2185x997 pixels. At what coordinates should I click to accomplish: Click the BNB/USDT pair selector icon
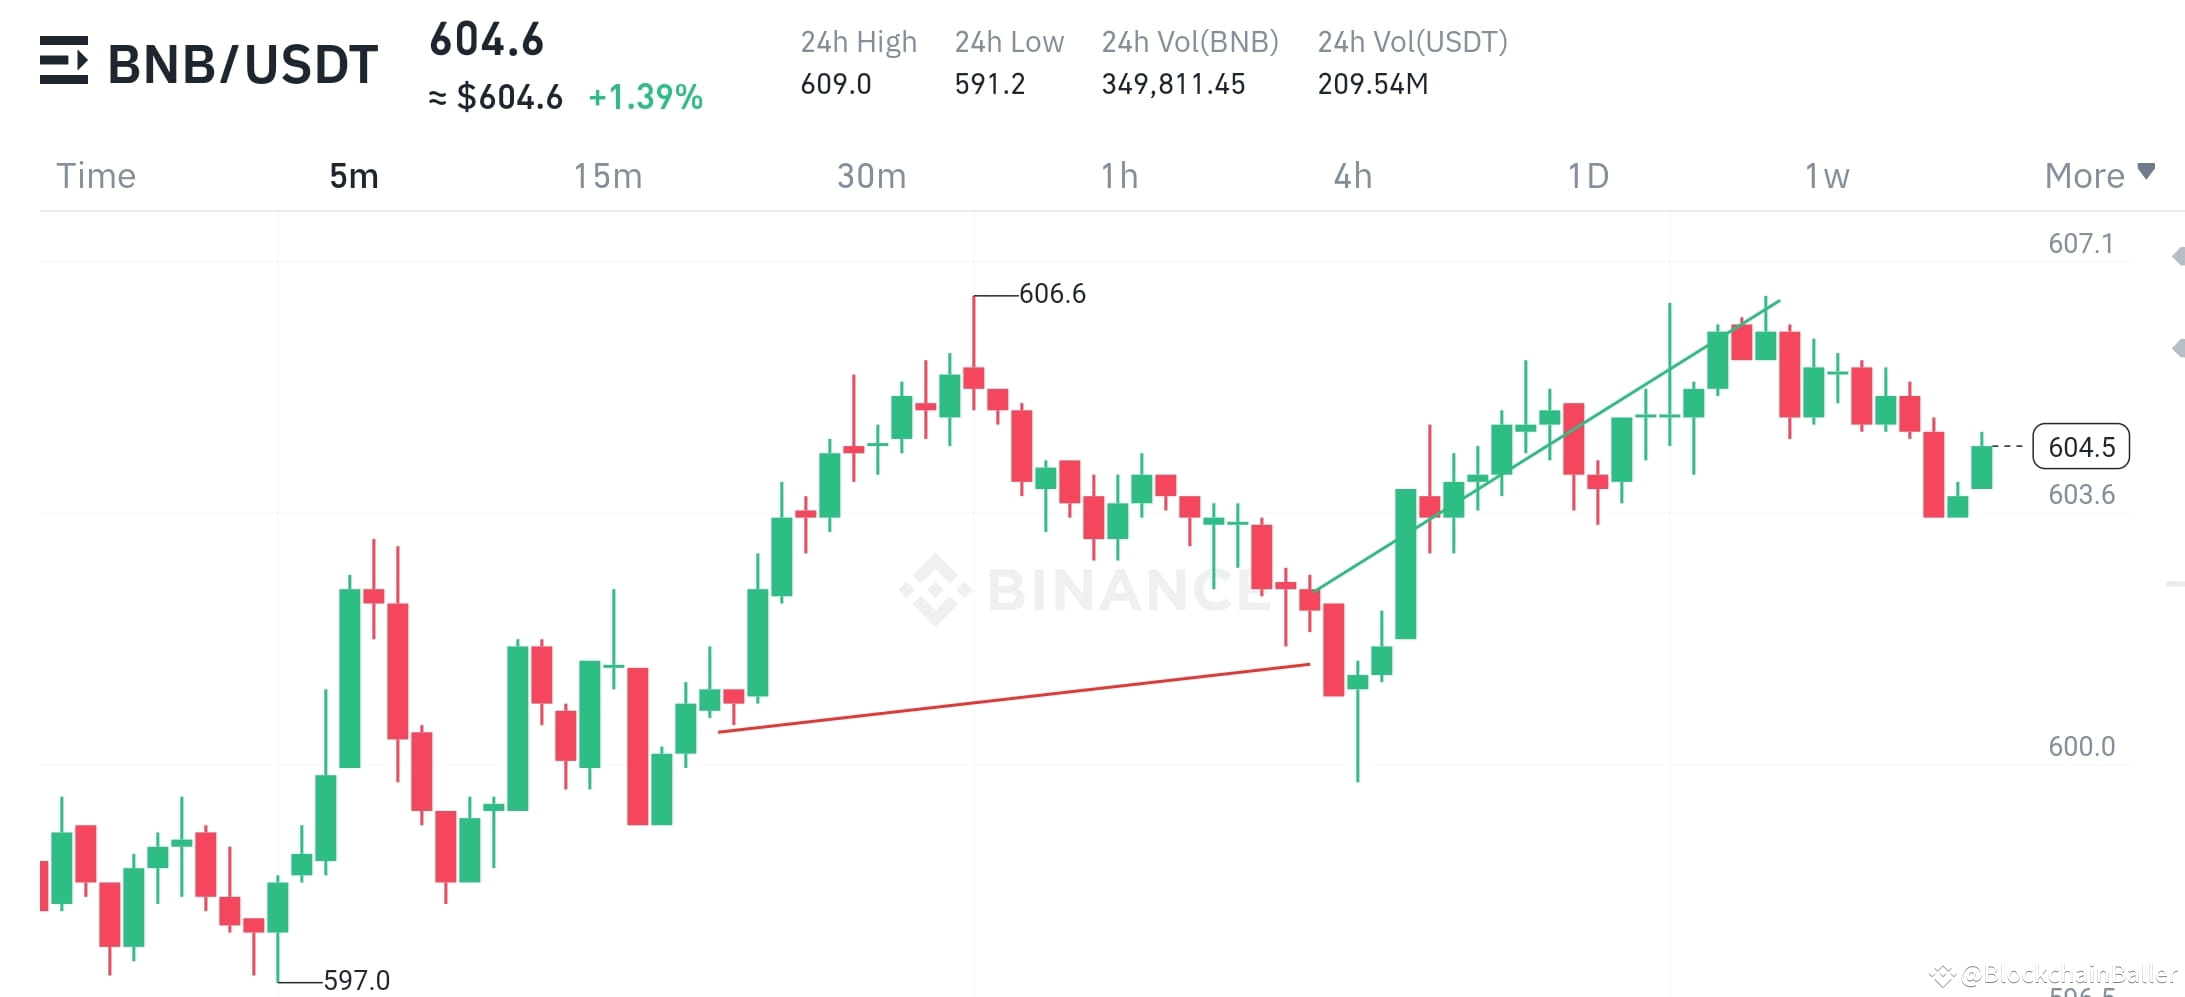tap(64, 62)
